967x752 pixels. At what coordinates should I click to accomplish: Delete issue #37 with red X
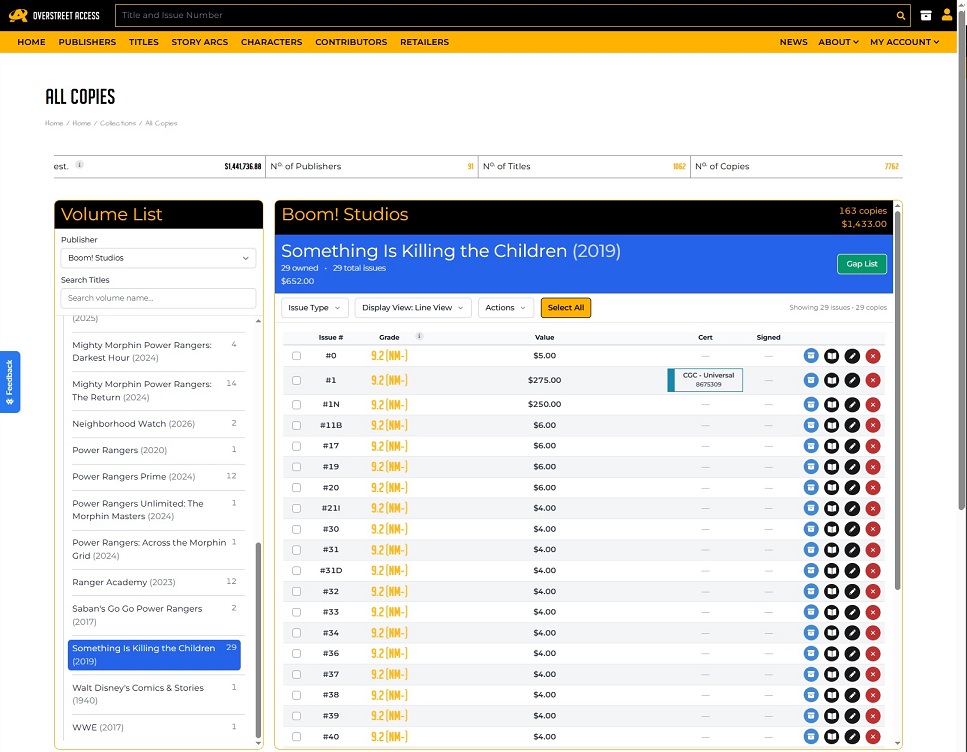[x=873, y=674]
